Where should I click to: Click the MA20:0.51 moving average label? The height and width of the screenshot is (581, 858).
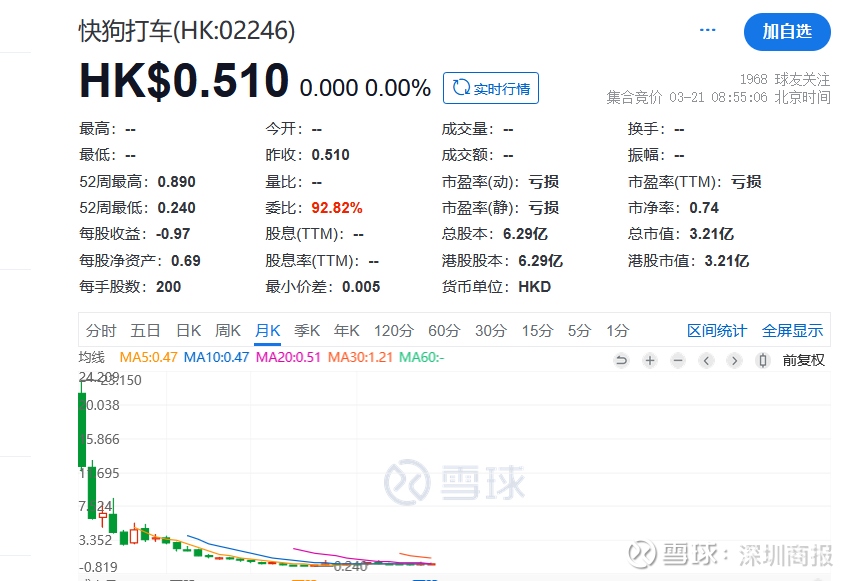[288, 357]
